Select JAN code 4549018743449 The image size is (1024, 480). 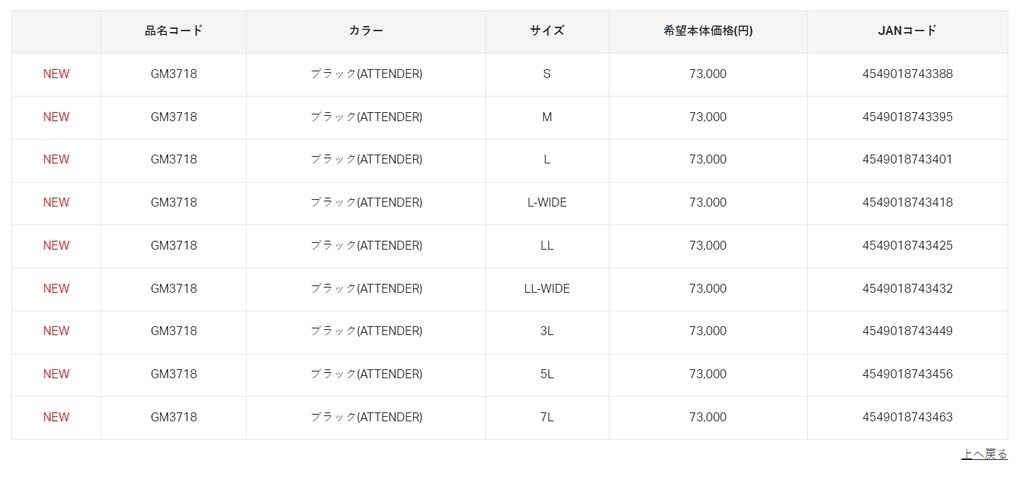(907, 331)
